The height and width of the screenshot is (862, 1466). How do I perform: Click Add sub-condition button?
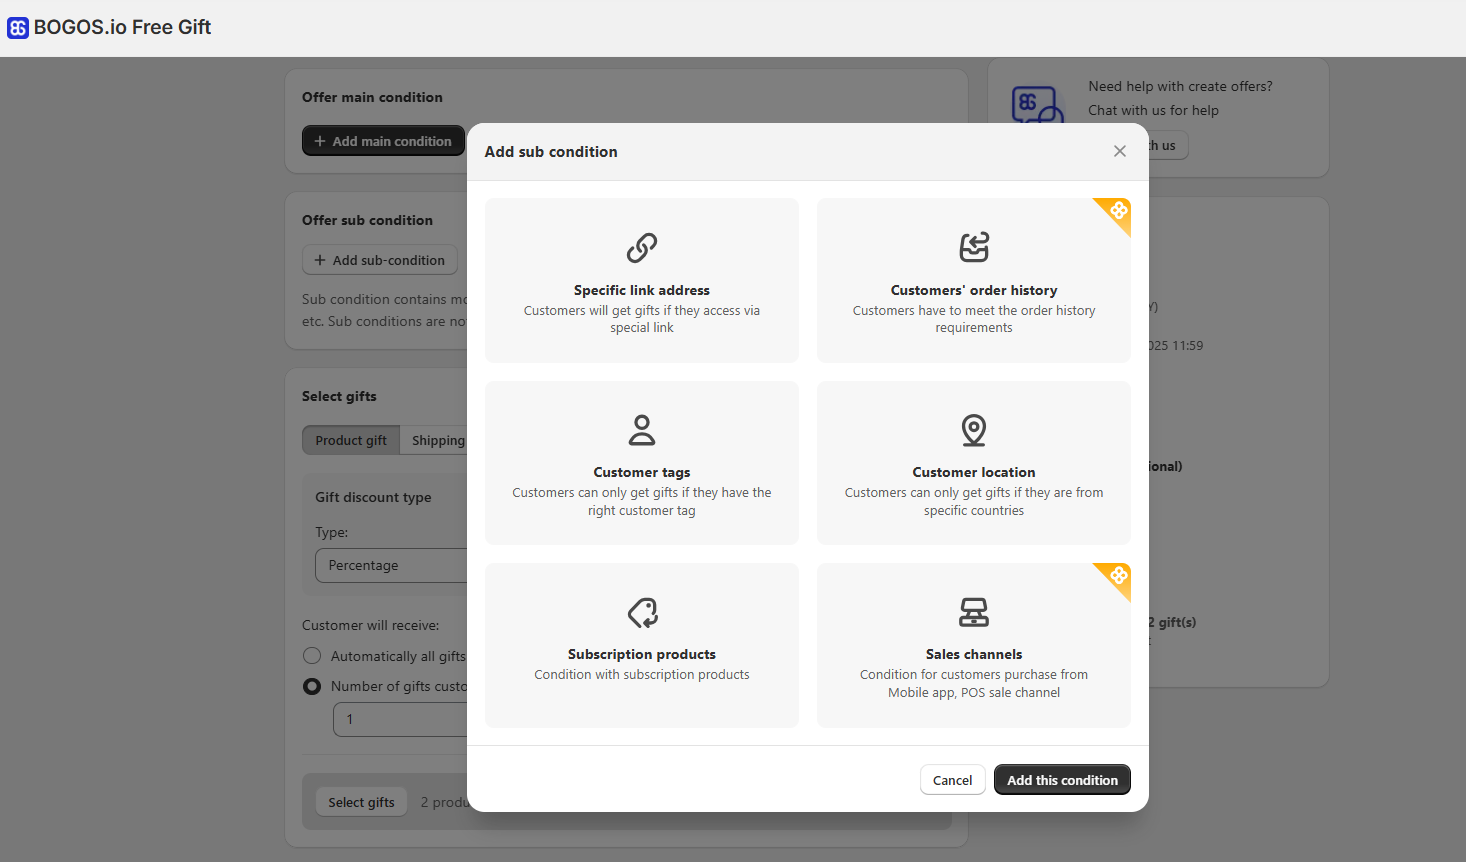(380, 260)
